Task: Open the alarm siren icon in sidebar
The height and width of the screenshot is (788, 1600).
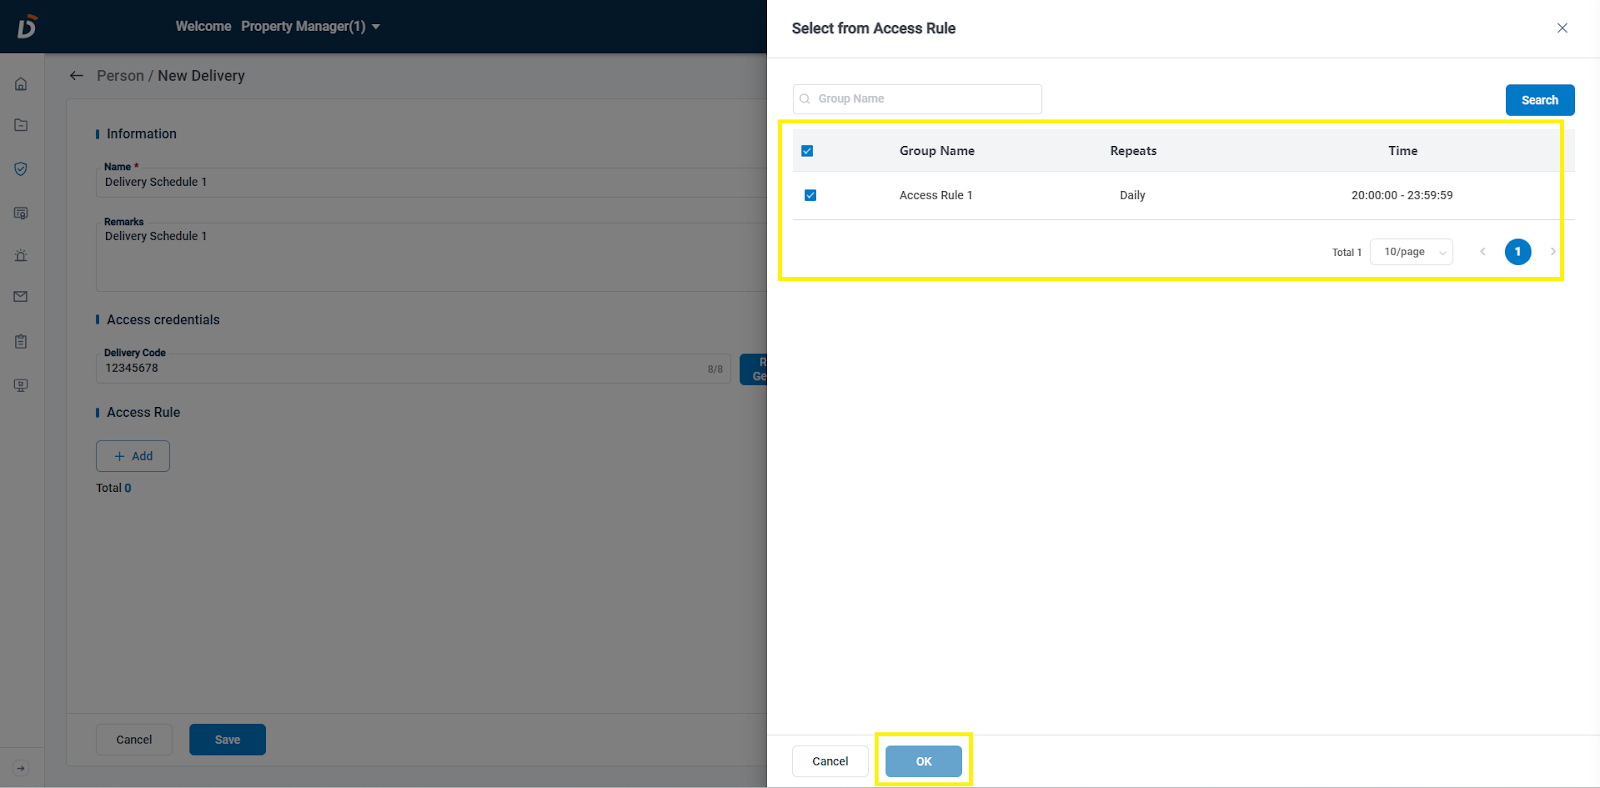Action: [21, 256]
